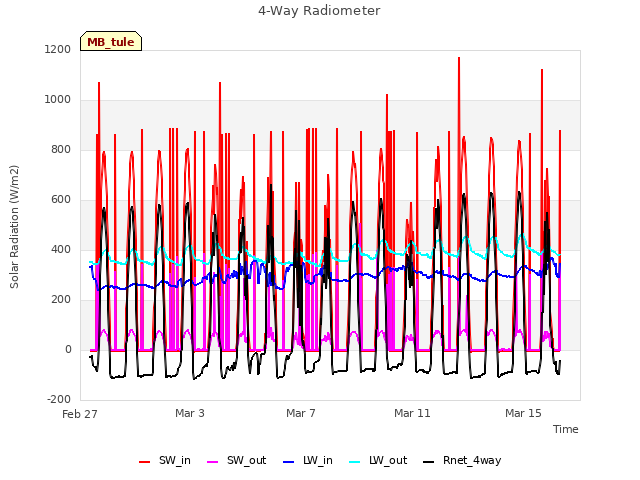Toggle SW_in series in legend
Viewport: 640px width, 480px height.
(x=165, y=461)
